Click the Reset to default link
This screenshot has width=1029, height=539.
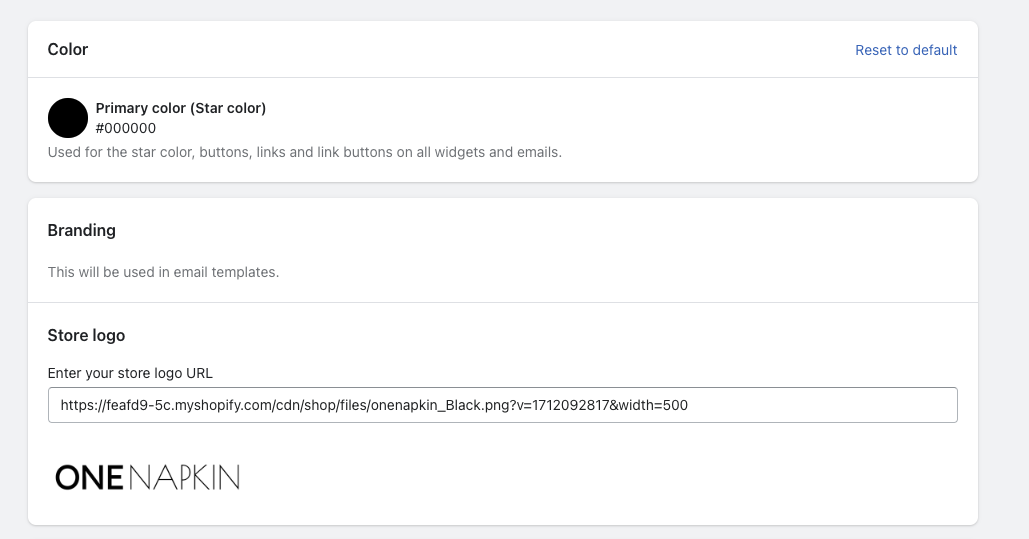906,50
